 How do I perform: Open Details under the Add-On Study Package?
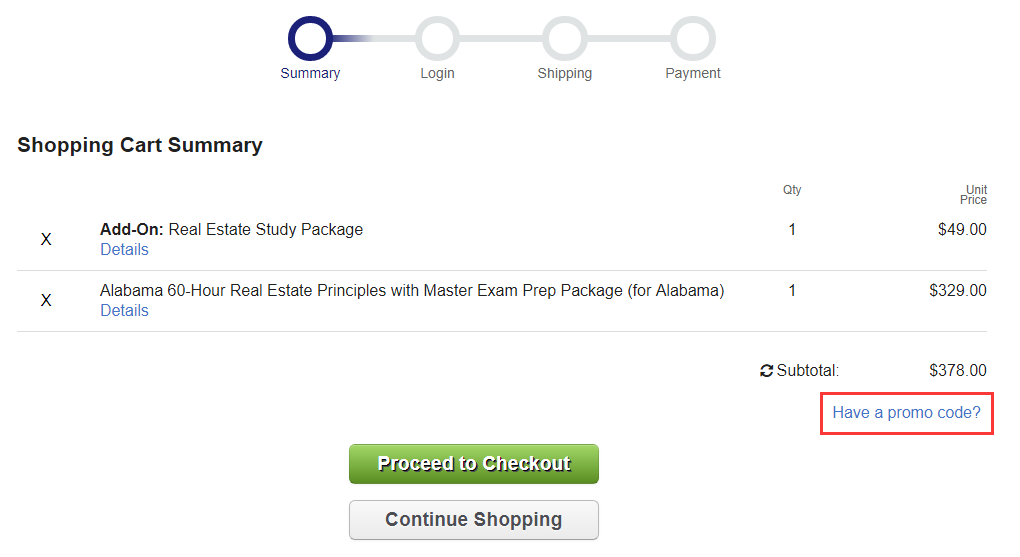tap(124, 250)
